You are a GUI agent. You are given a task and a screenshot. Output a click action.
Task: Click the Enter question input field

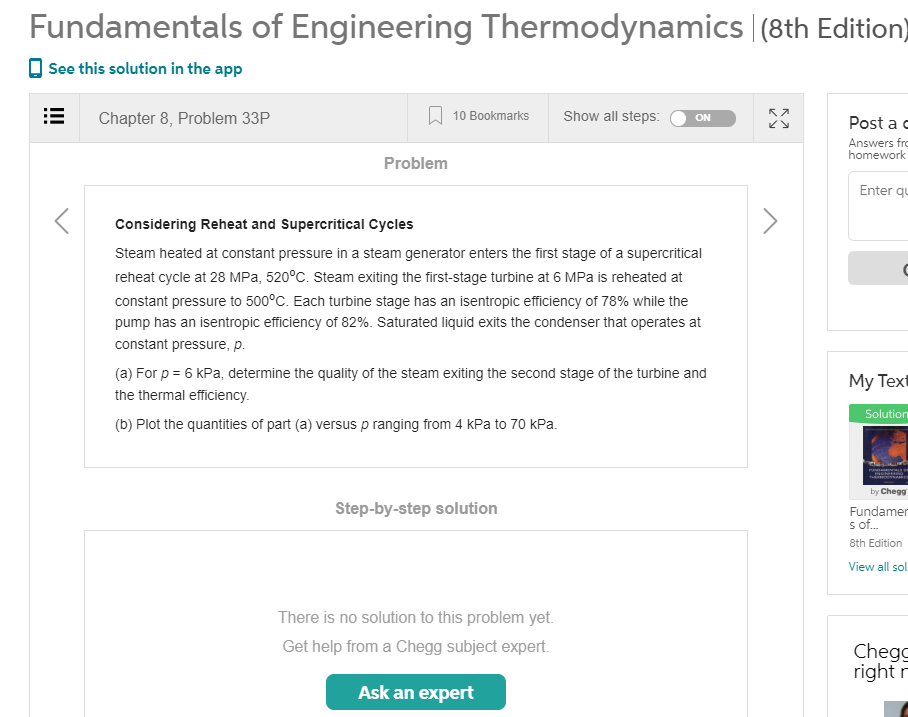(x=880, y=205)
